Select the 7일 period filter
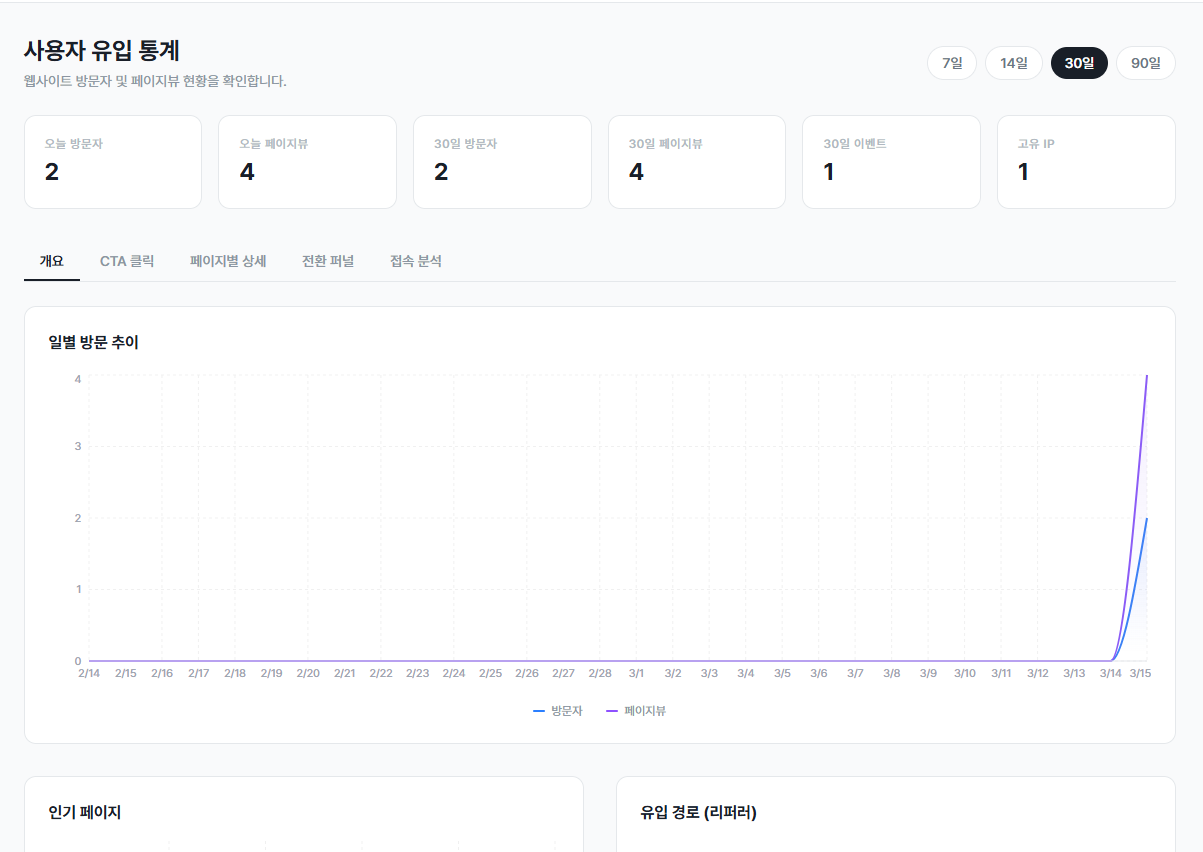This screenshot has height=852, width=1203. click(952, 63)
